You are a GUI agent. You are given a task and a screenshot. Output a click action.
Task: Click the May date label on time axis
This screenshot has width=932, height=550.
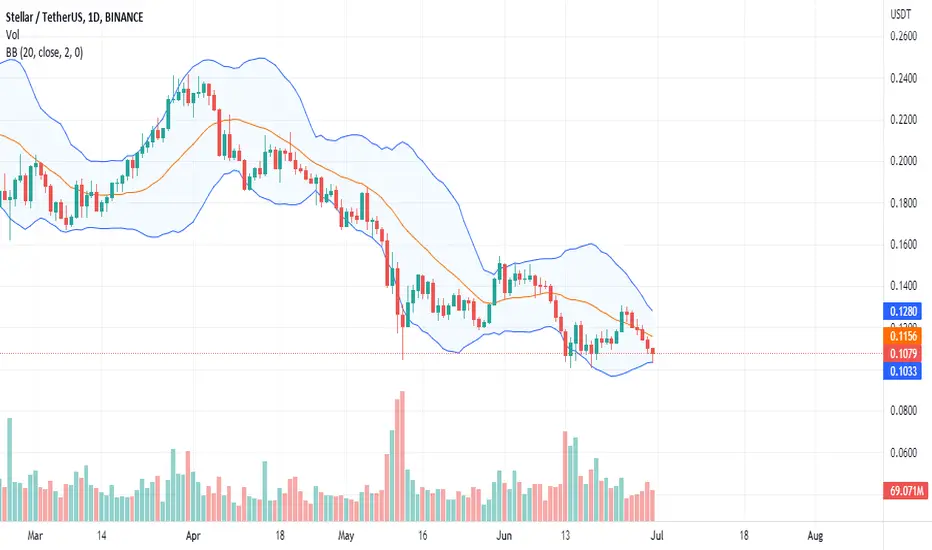click(346, 536)
